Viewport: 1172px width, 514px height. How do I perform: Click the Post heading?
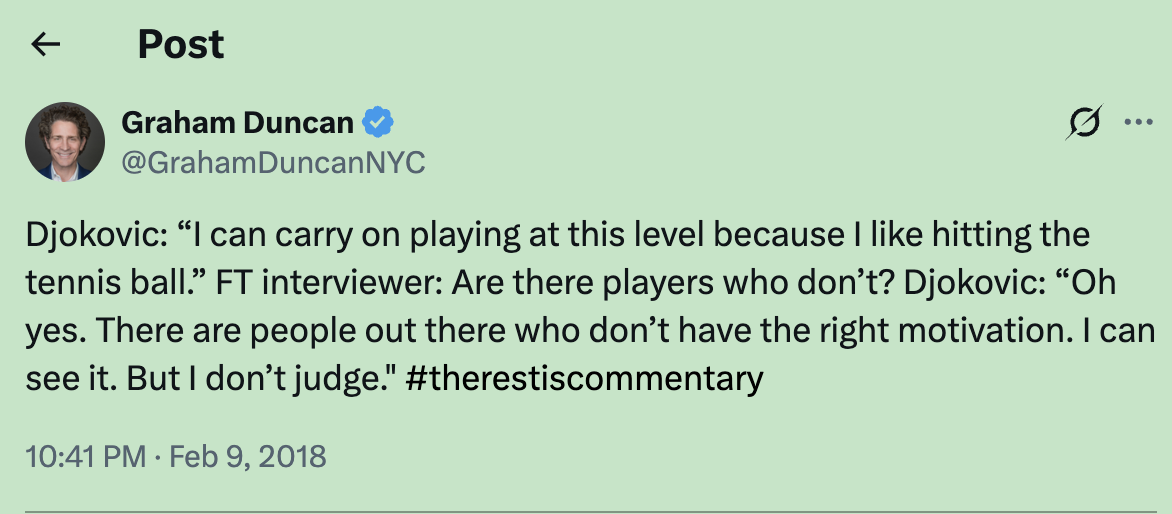(x=181, y=44)
